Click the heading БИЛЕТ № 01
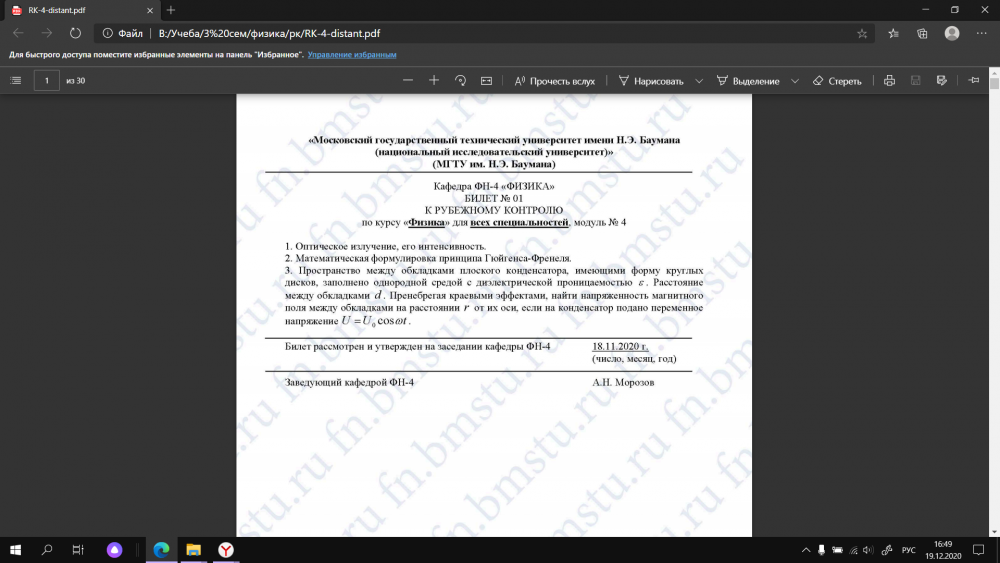 pyautogui.click(x=494, y=198)
